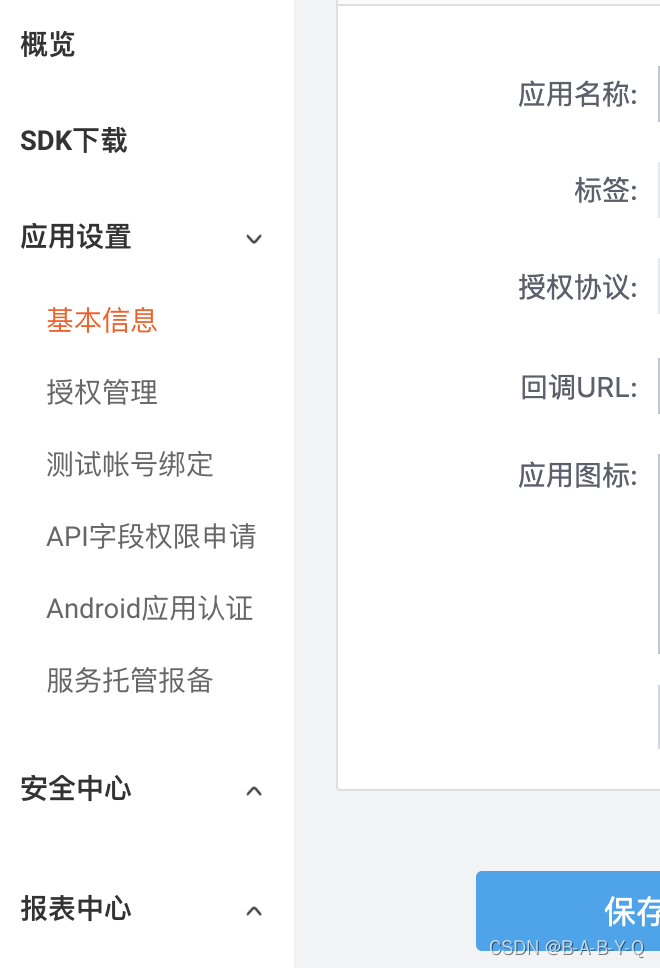
Task: Open API字段权限申请 page
Action: pos(151,536)
